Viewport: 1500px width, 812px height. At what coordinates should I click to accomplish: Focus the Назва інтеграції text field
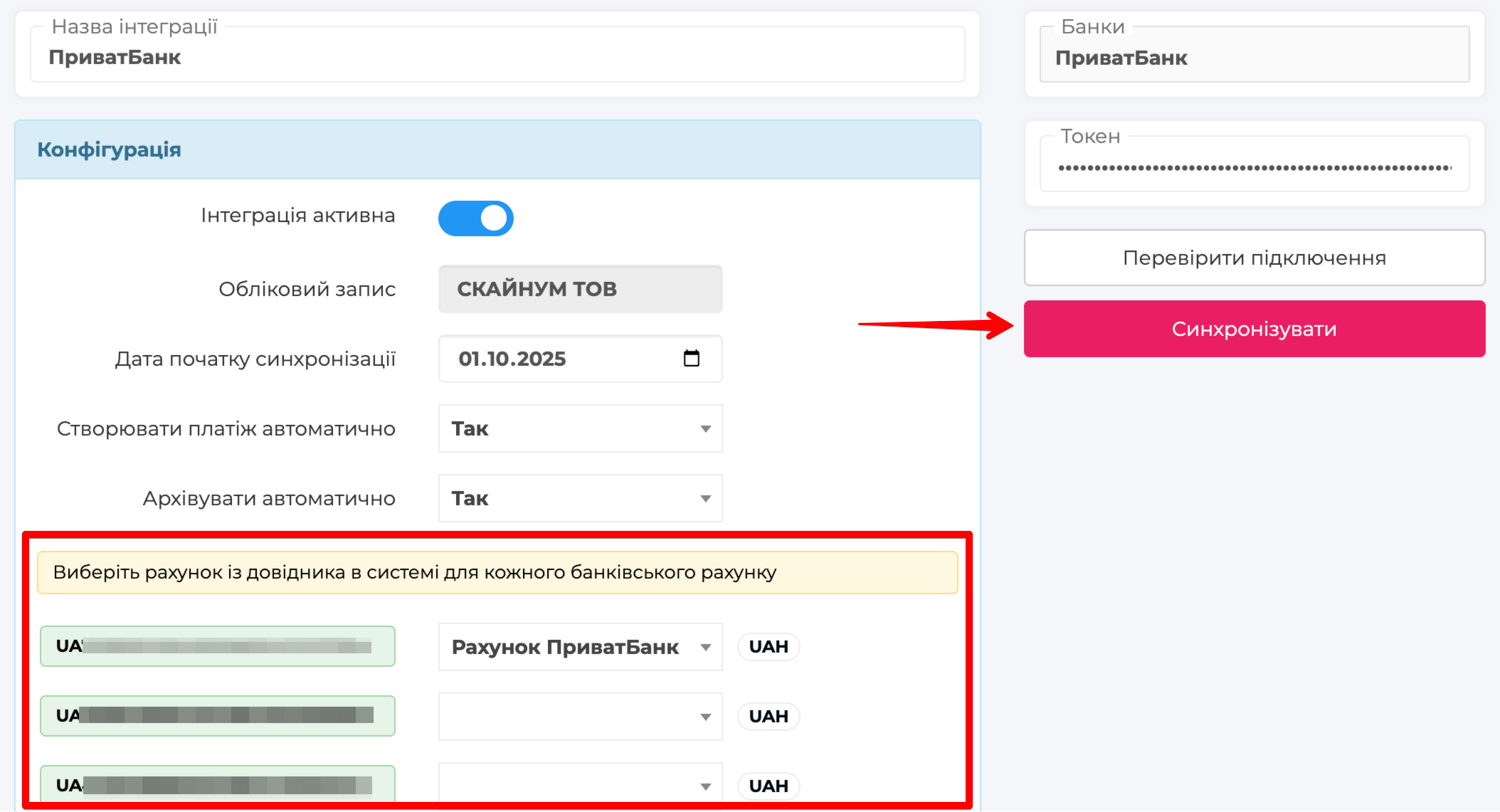[497, 56]
